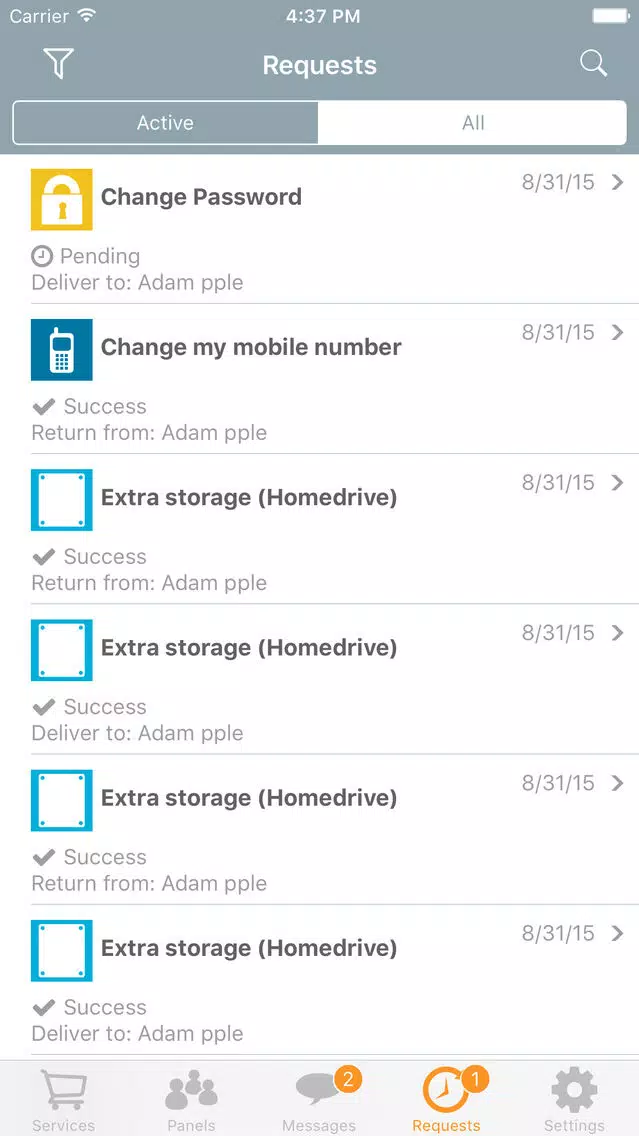Open Messages speech bubble icon
Viewport: 639px width, 1136px height.
(319, 1099)
